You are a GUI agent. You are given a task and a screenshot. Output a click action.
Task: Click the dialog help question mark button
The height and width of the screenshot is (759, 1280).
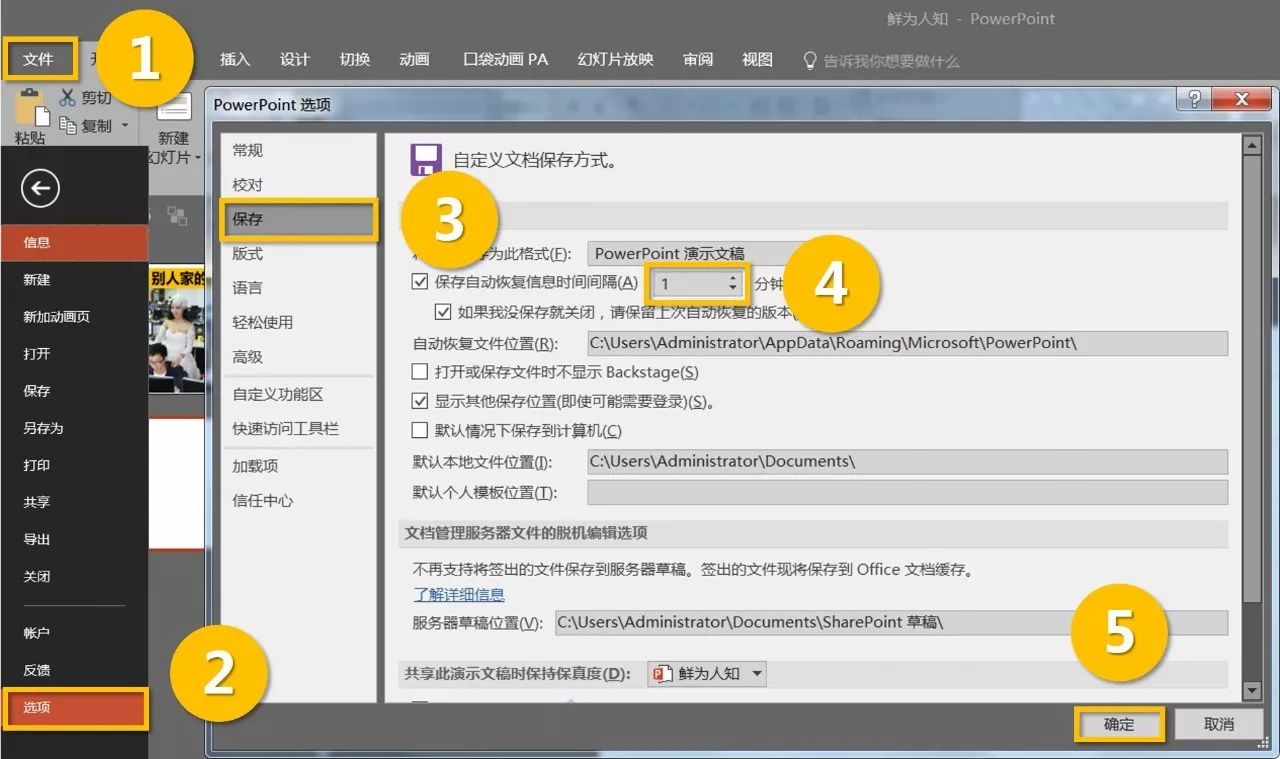1193,99
